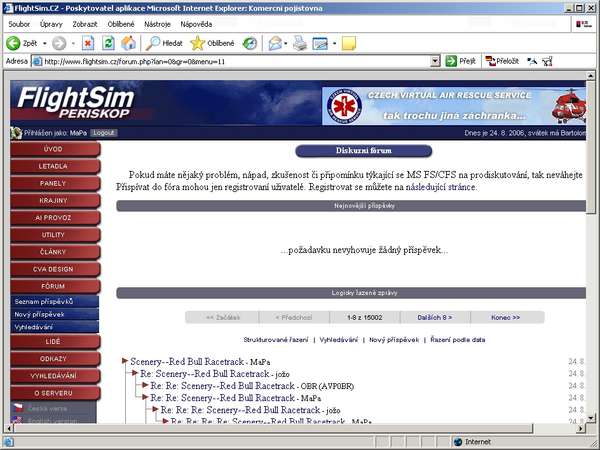Open UTILITY sidebar section
The width and height of the screenshot is (600, 450).
coord(55,235)
